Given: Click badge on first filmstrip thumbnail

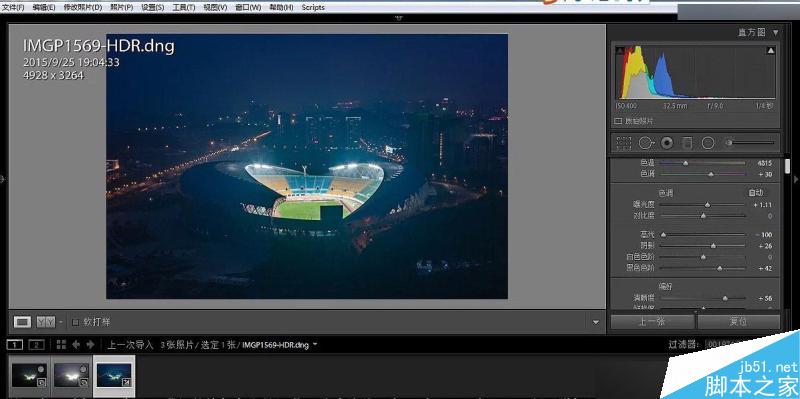Looking at the screenshot, I should pos(42,382).
